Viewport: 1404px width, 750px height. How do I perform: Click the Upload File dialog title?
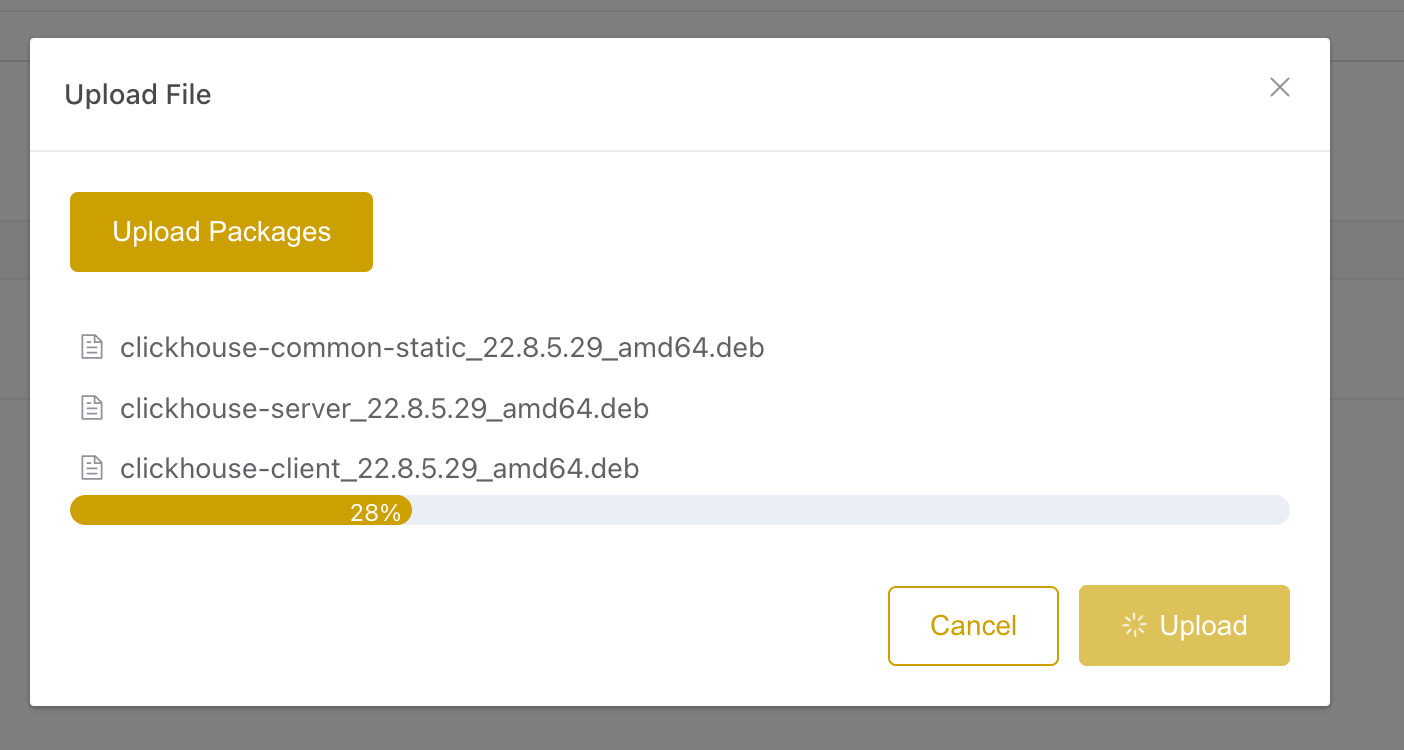(x=138, y=94)
